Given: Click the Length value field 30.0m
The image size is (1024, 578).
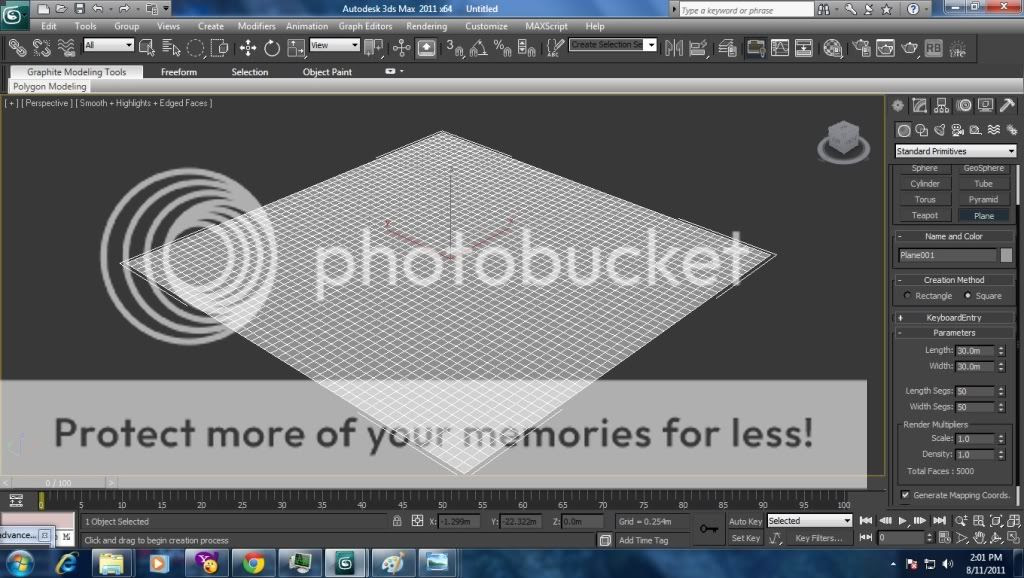Looking at the screenshot, I should pyautogui.click(x=974, y=351).
